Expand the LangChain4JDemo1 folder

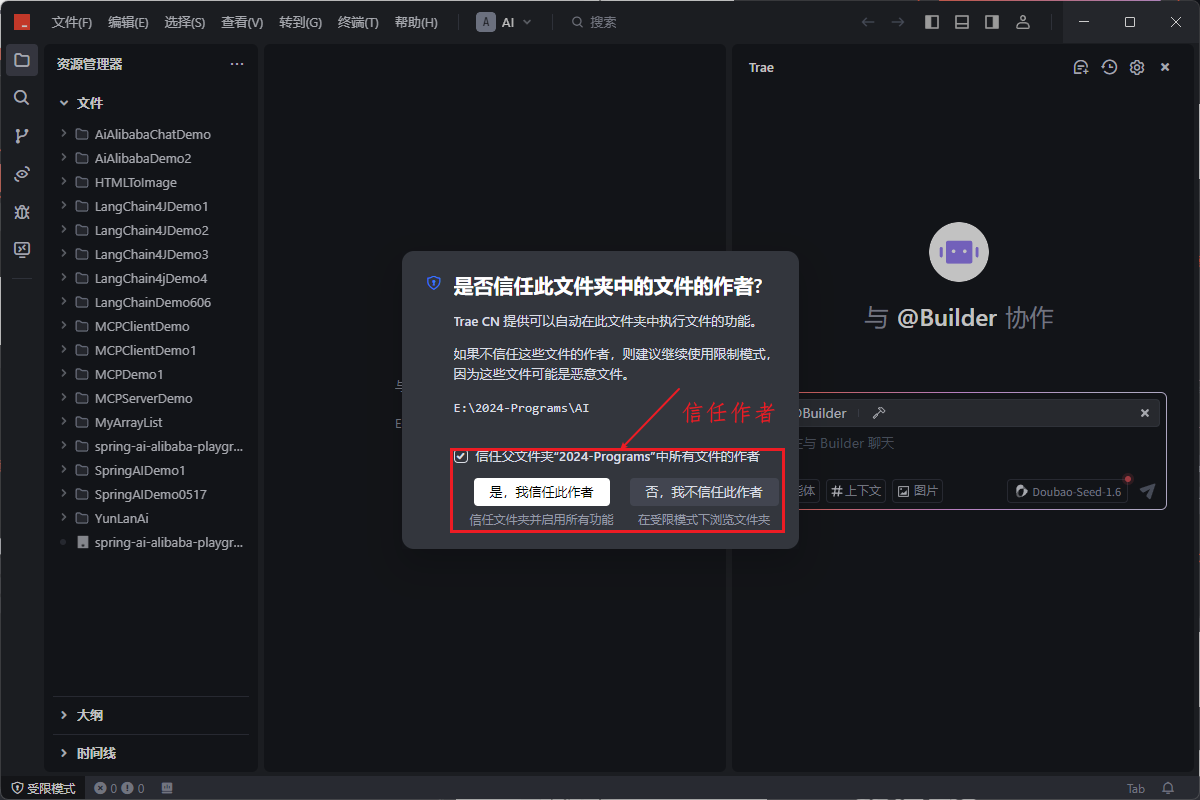point(64,206)
